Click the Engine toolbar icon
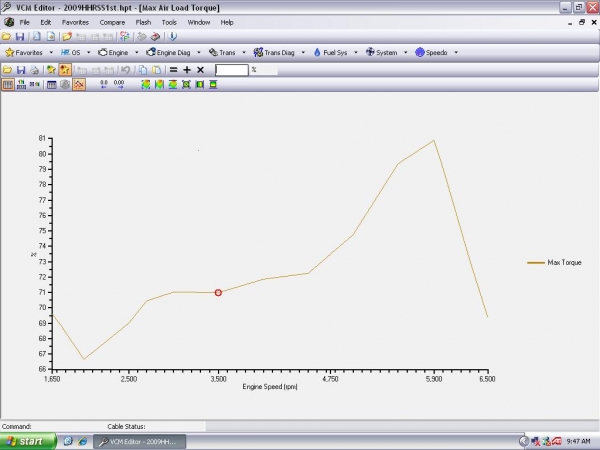 (102, 52)
